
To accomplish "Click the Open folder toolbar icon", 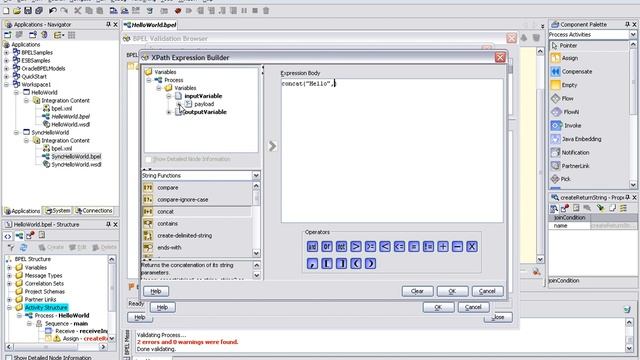I will click(x=17, y=11).
